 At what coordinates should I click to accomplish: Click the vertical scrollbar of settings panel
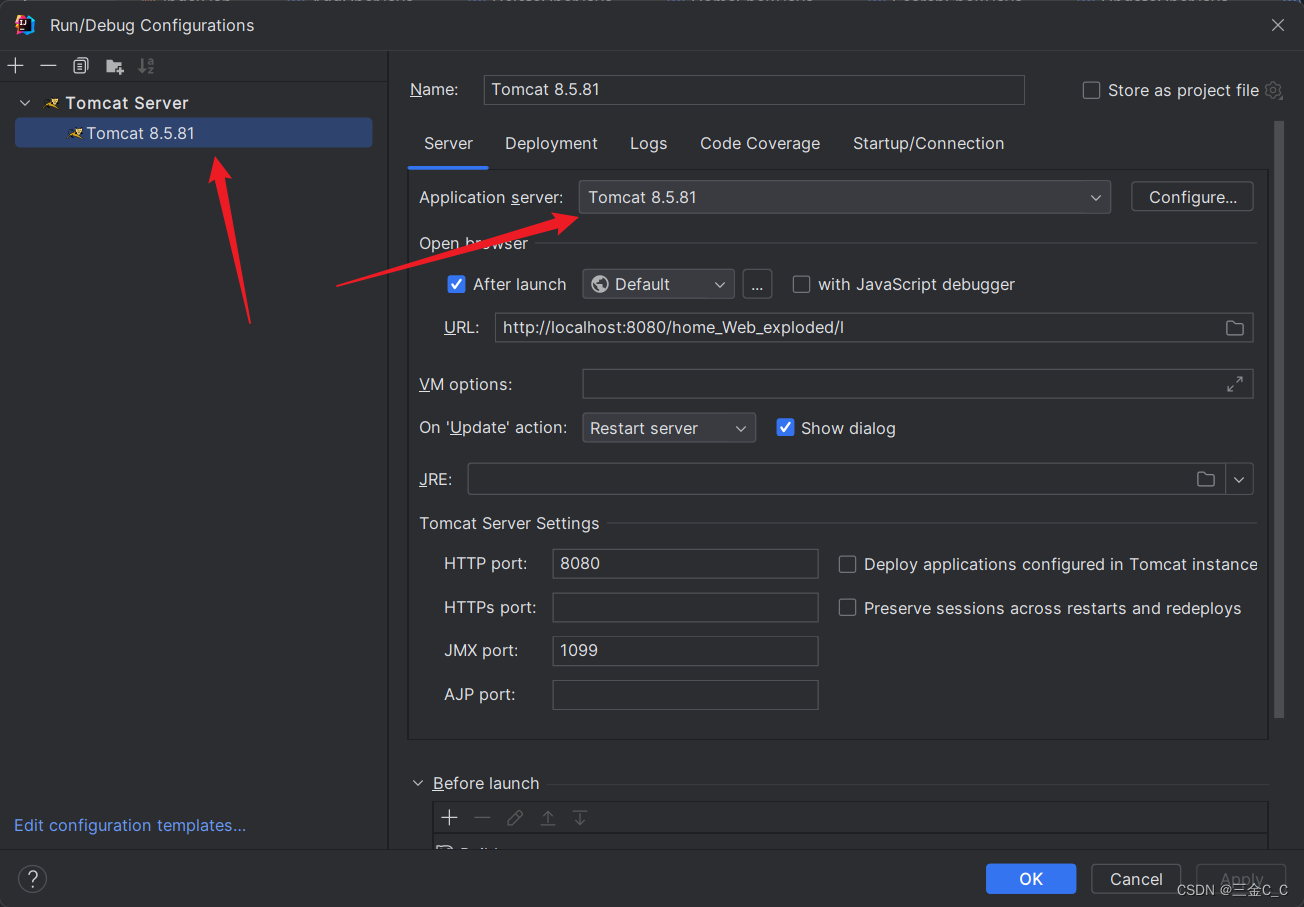(1279, 420)
